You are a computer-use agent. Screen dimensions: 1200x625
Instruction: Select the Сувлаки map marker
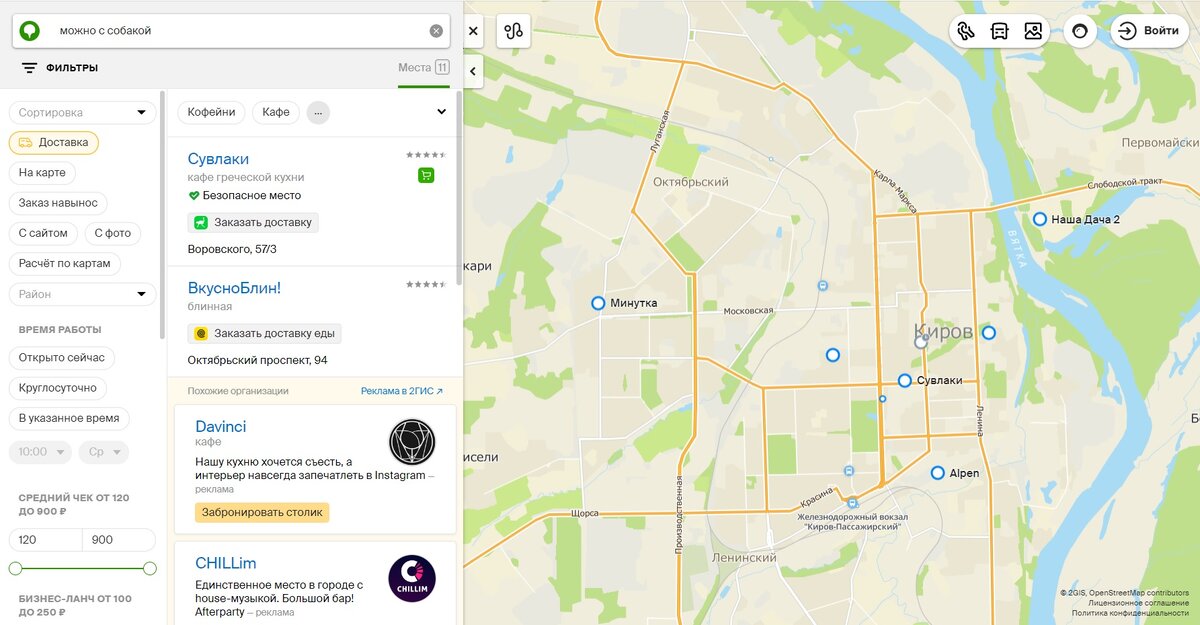(905, 381)
